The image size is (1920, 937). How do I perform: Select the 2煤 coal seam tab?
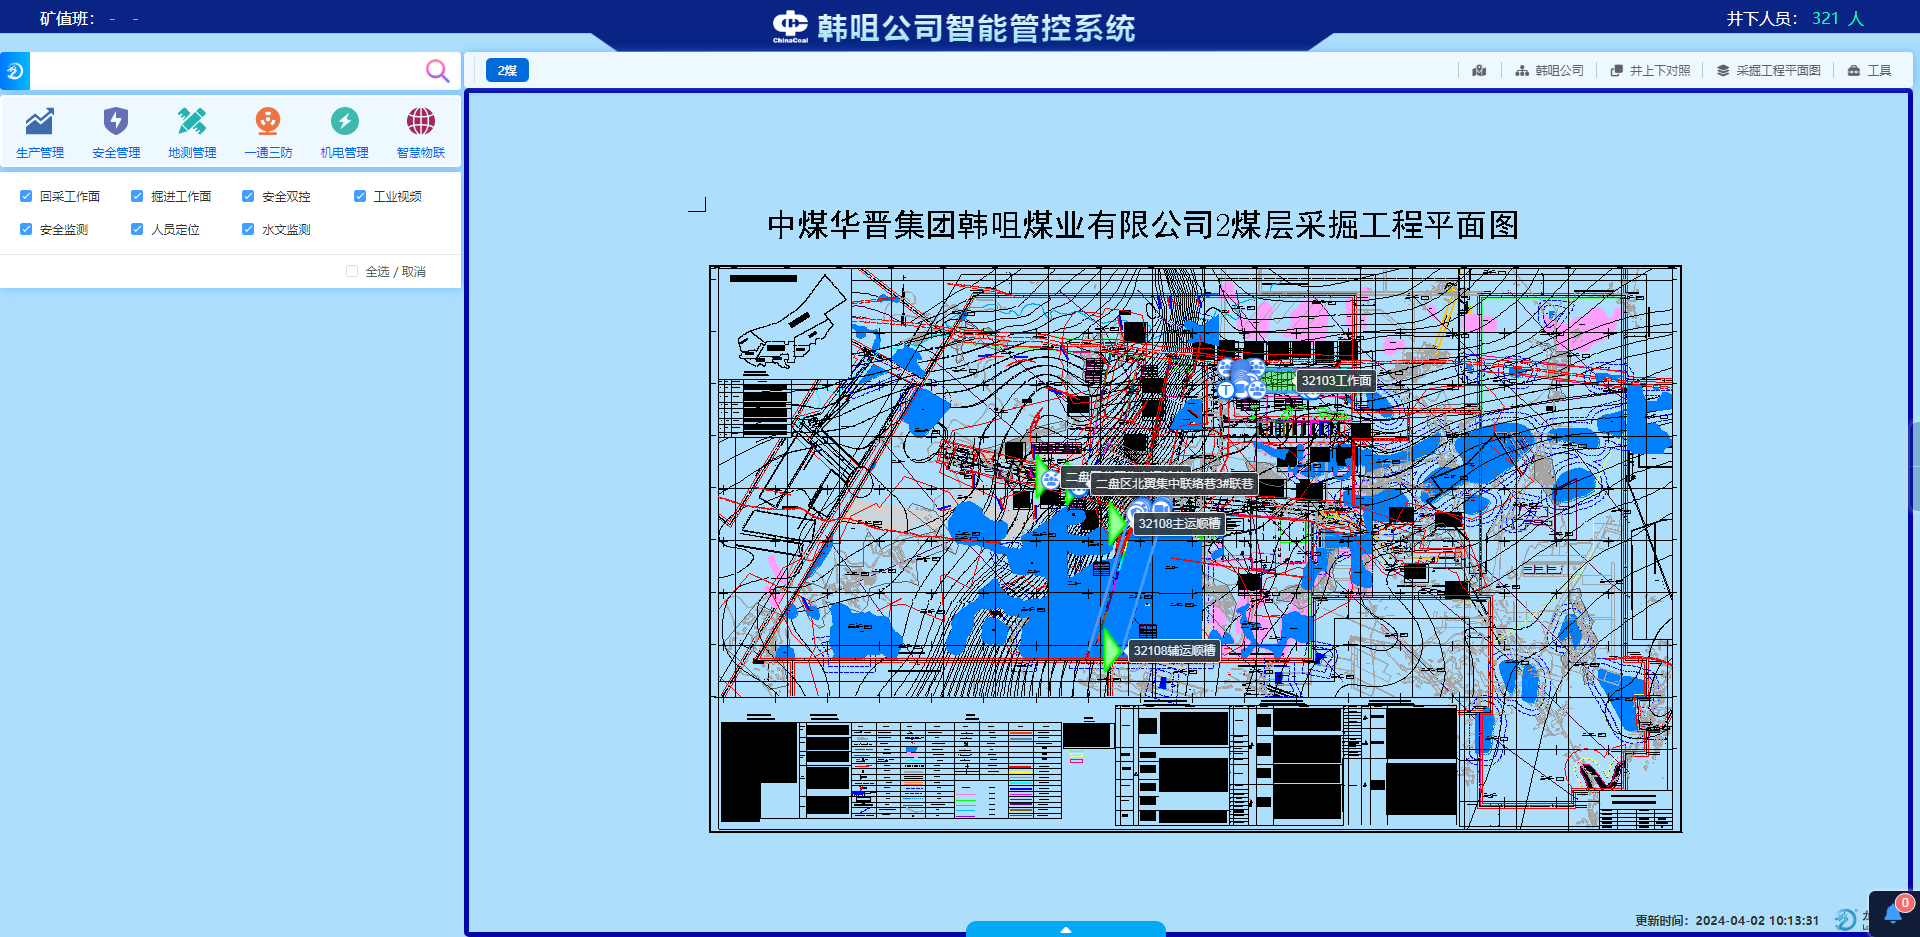click(507, 70)
